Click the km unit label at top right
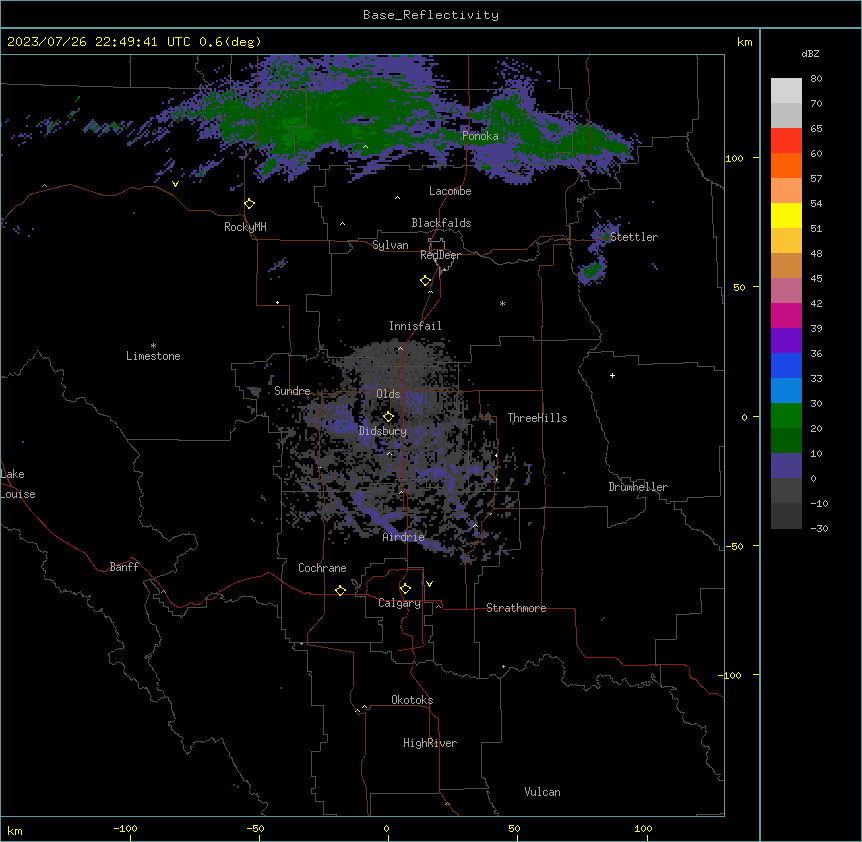Image resolution: width=862 pixels, height=842 pixels. click(x=744, y=42)
